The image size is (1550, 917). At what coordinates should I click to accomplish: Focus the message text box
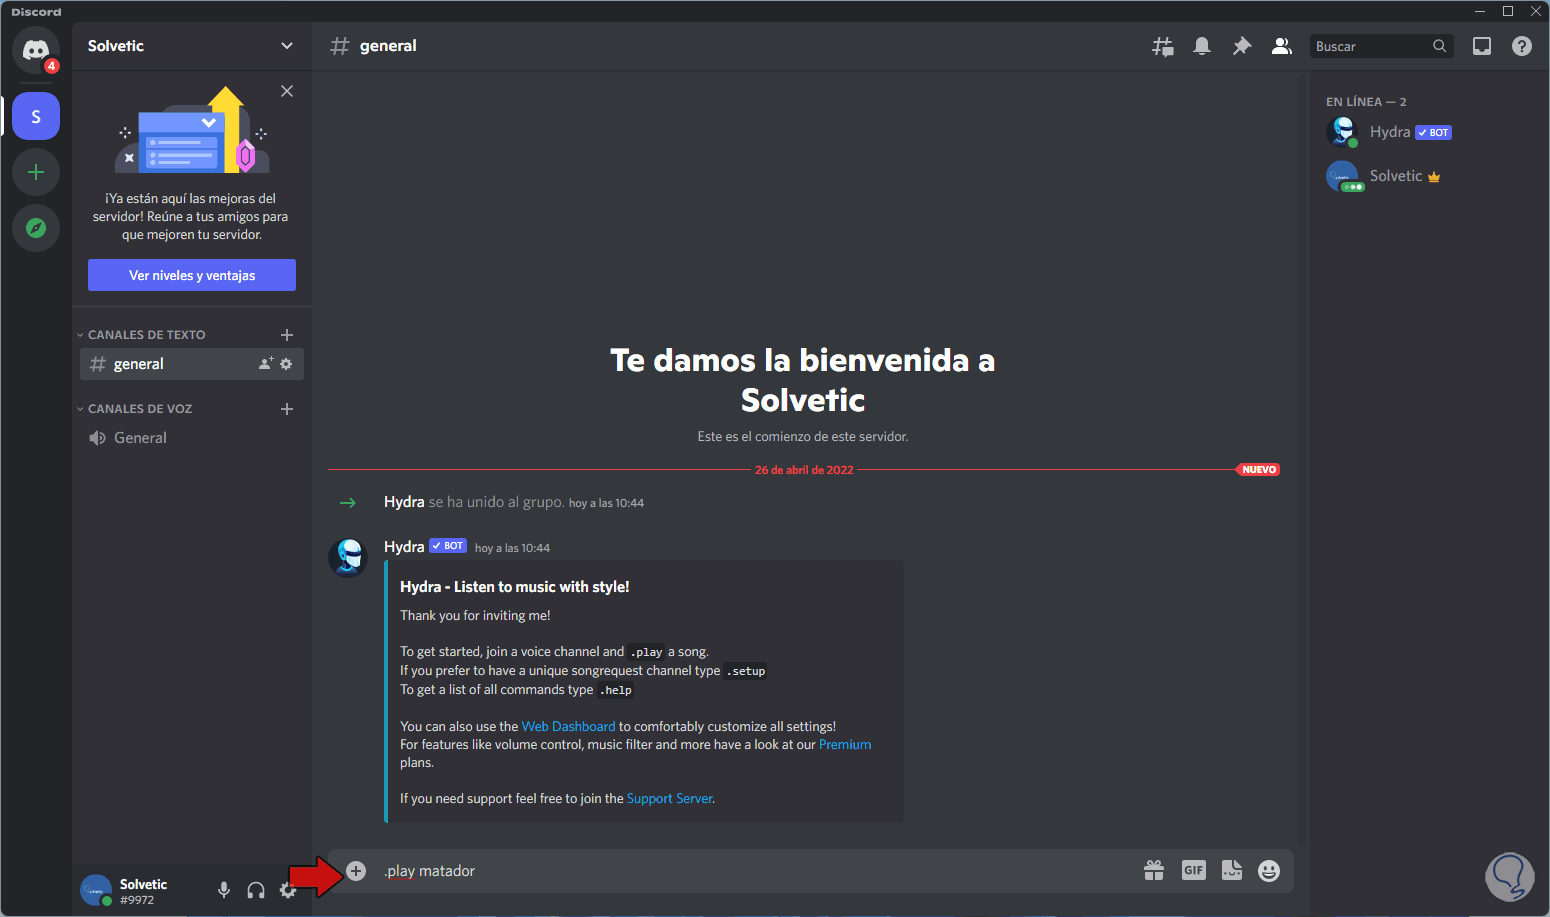(x=755, y=871)
